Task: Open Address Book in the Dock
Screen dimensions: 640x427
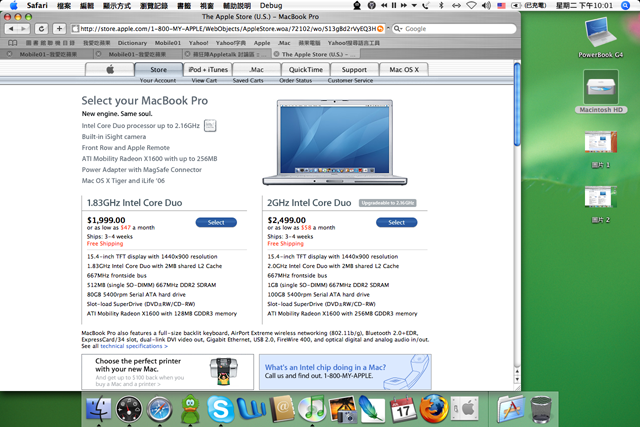Action: tap(282, 409)
